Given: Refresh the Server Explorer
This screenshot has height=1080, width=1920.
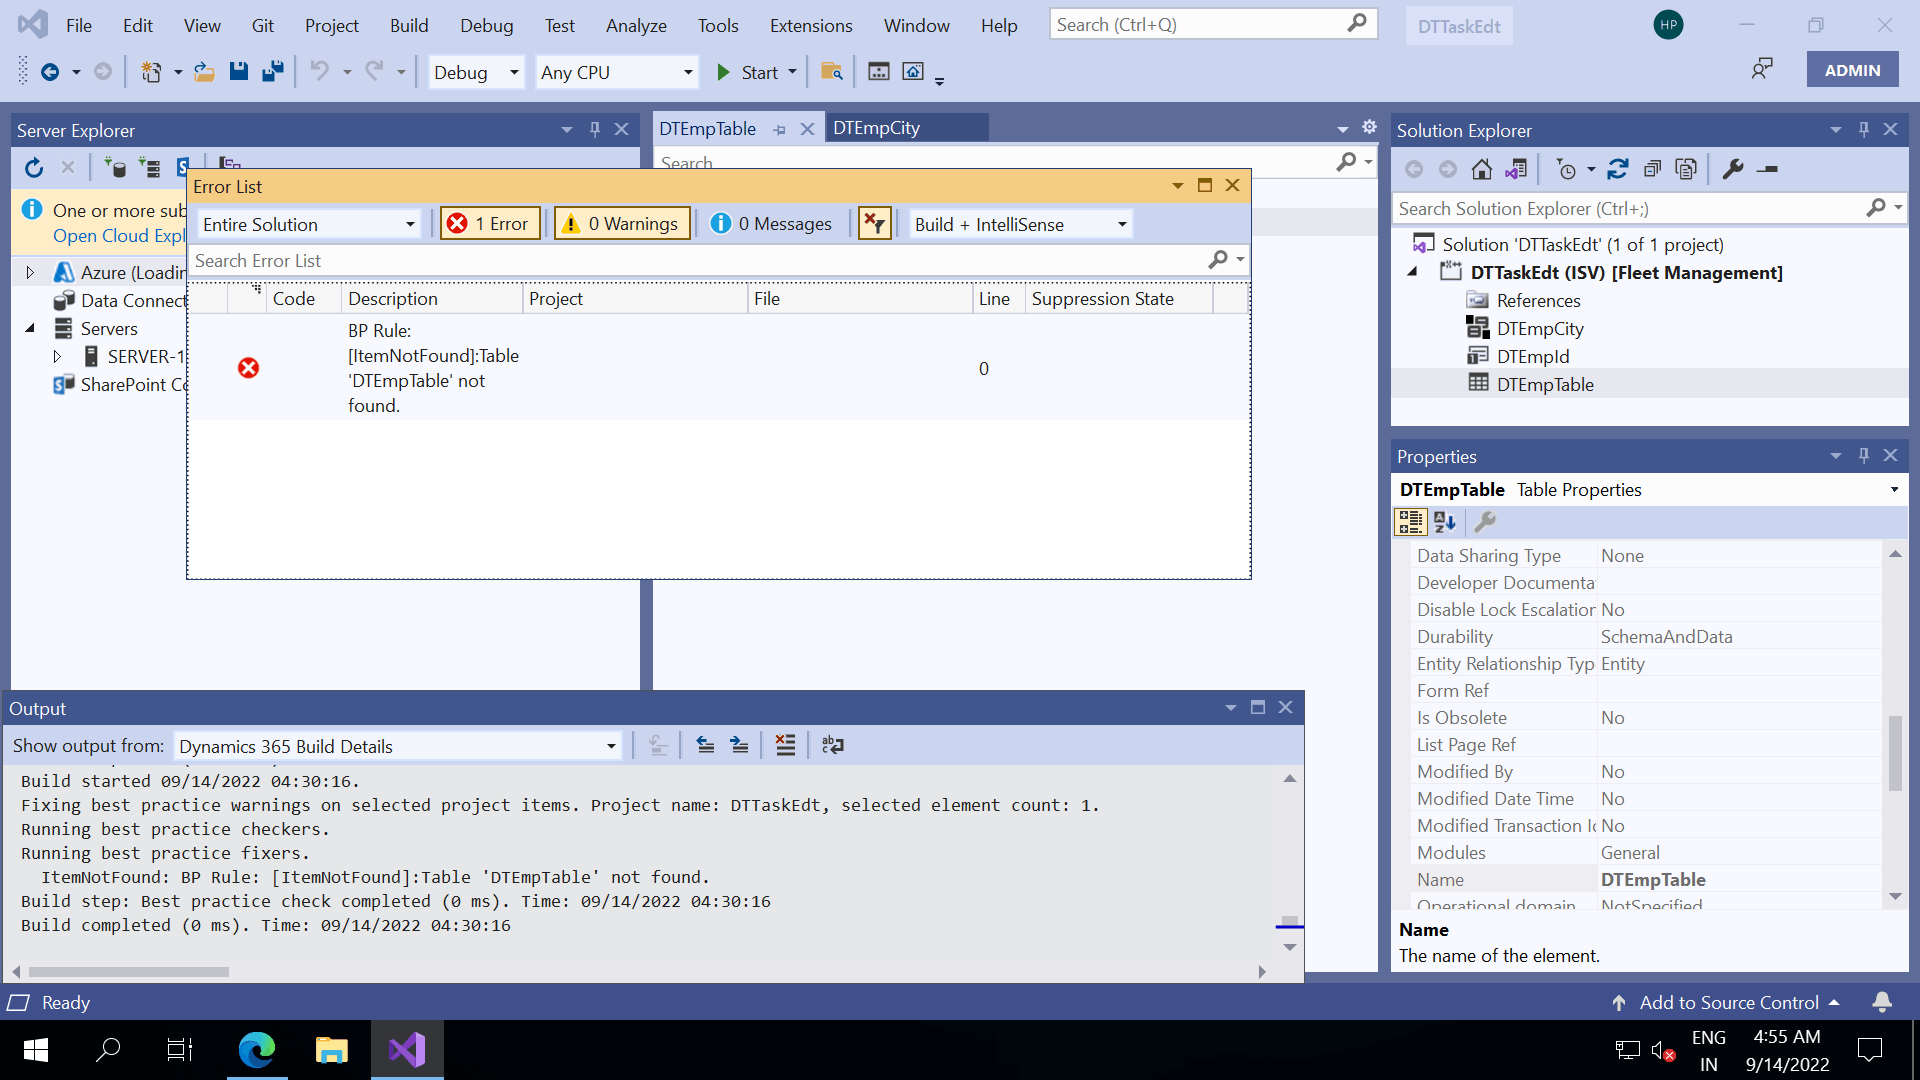Looking at the screenshot, I should pos(34,168).
